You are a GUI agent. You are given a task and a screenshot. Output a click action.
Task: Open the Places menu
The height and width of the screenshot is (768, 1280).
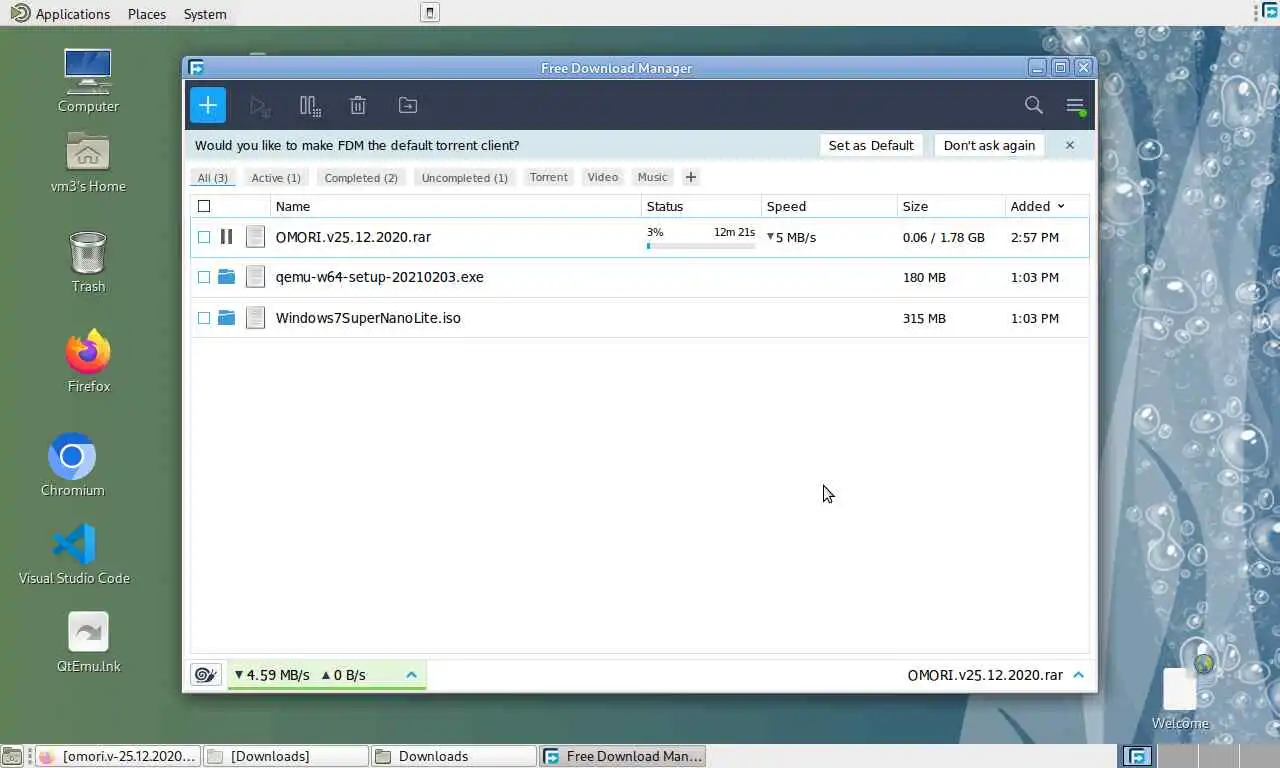147,14
